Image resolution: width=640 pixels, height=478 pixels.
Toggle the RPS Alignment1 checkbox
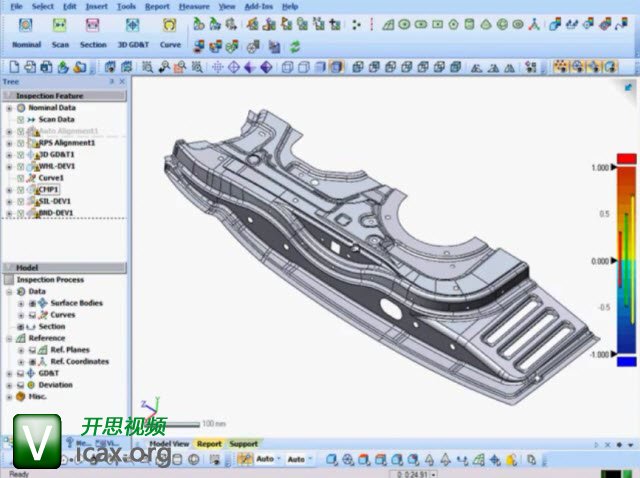[20, 143]
